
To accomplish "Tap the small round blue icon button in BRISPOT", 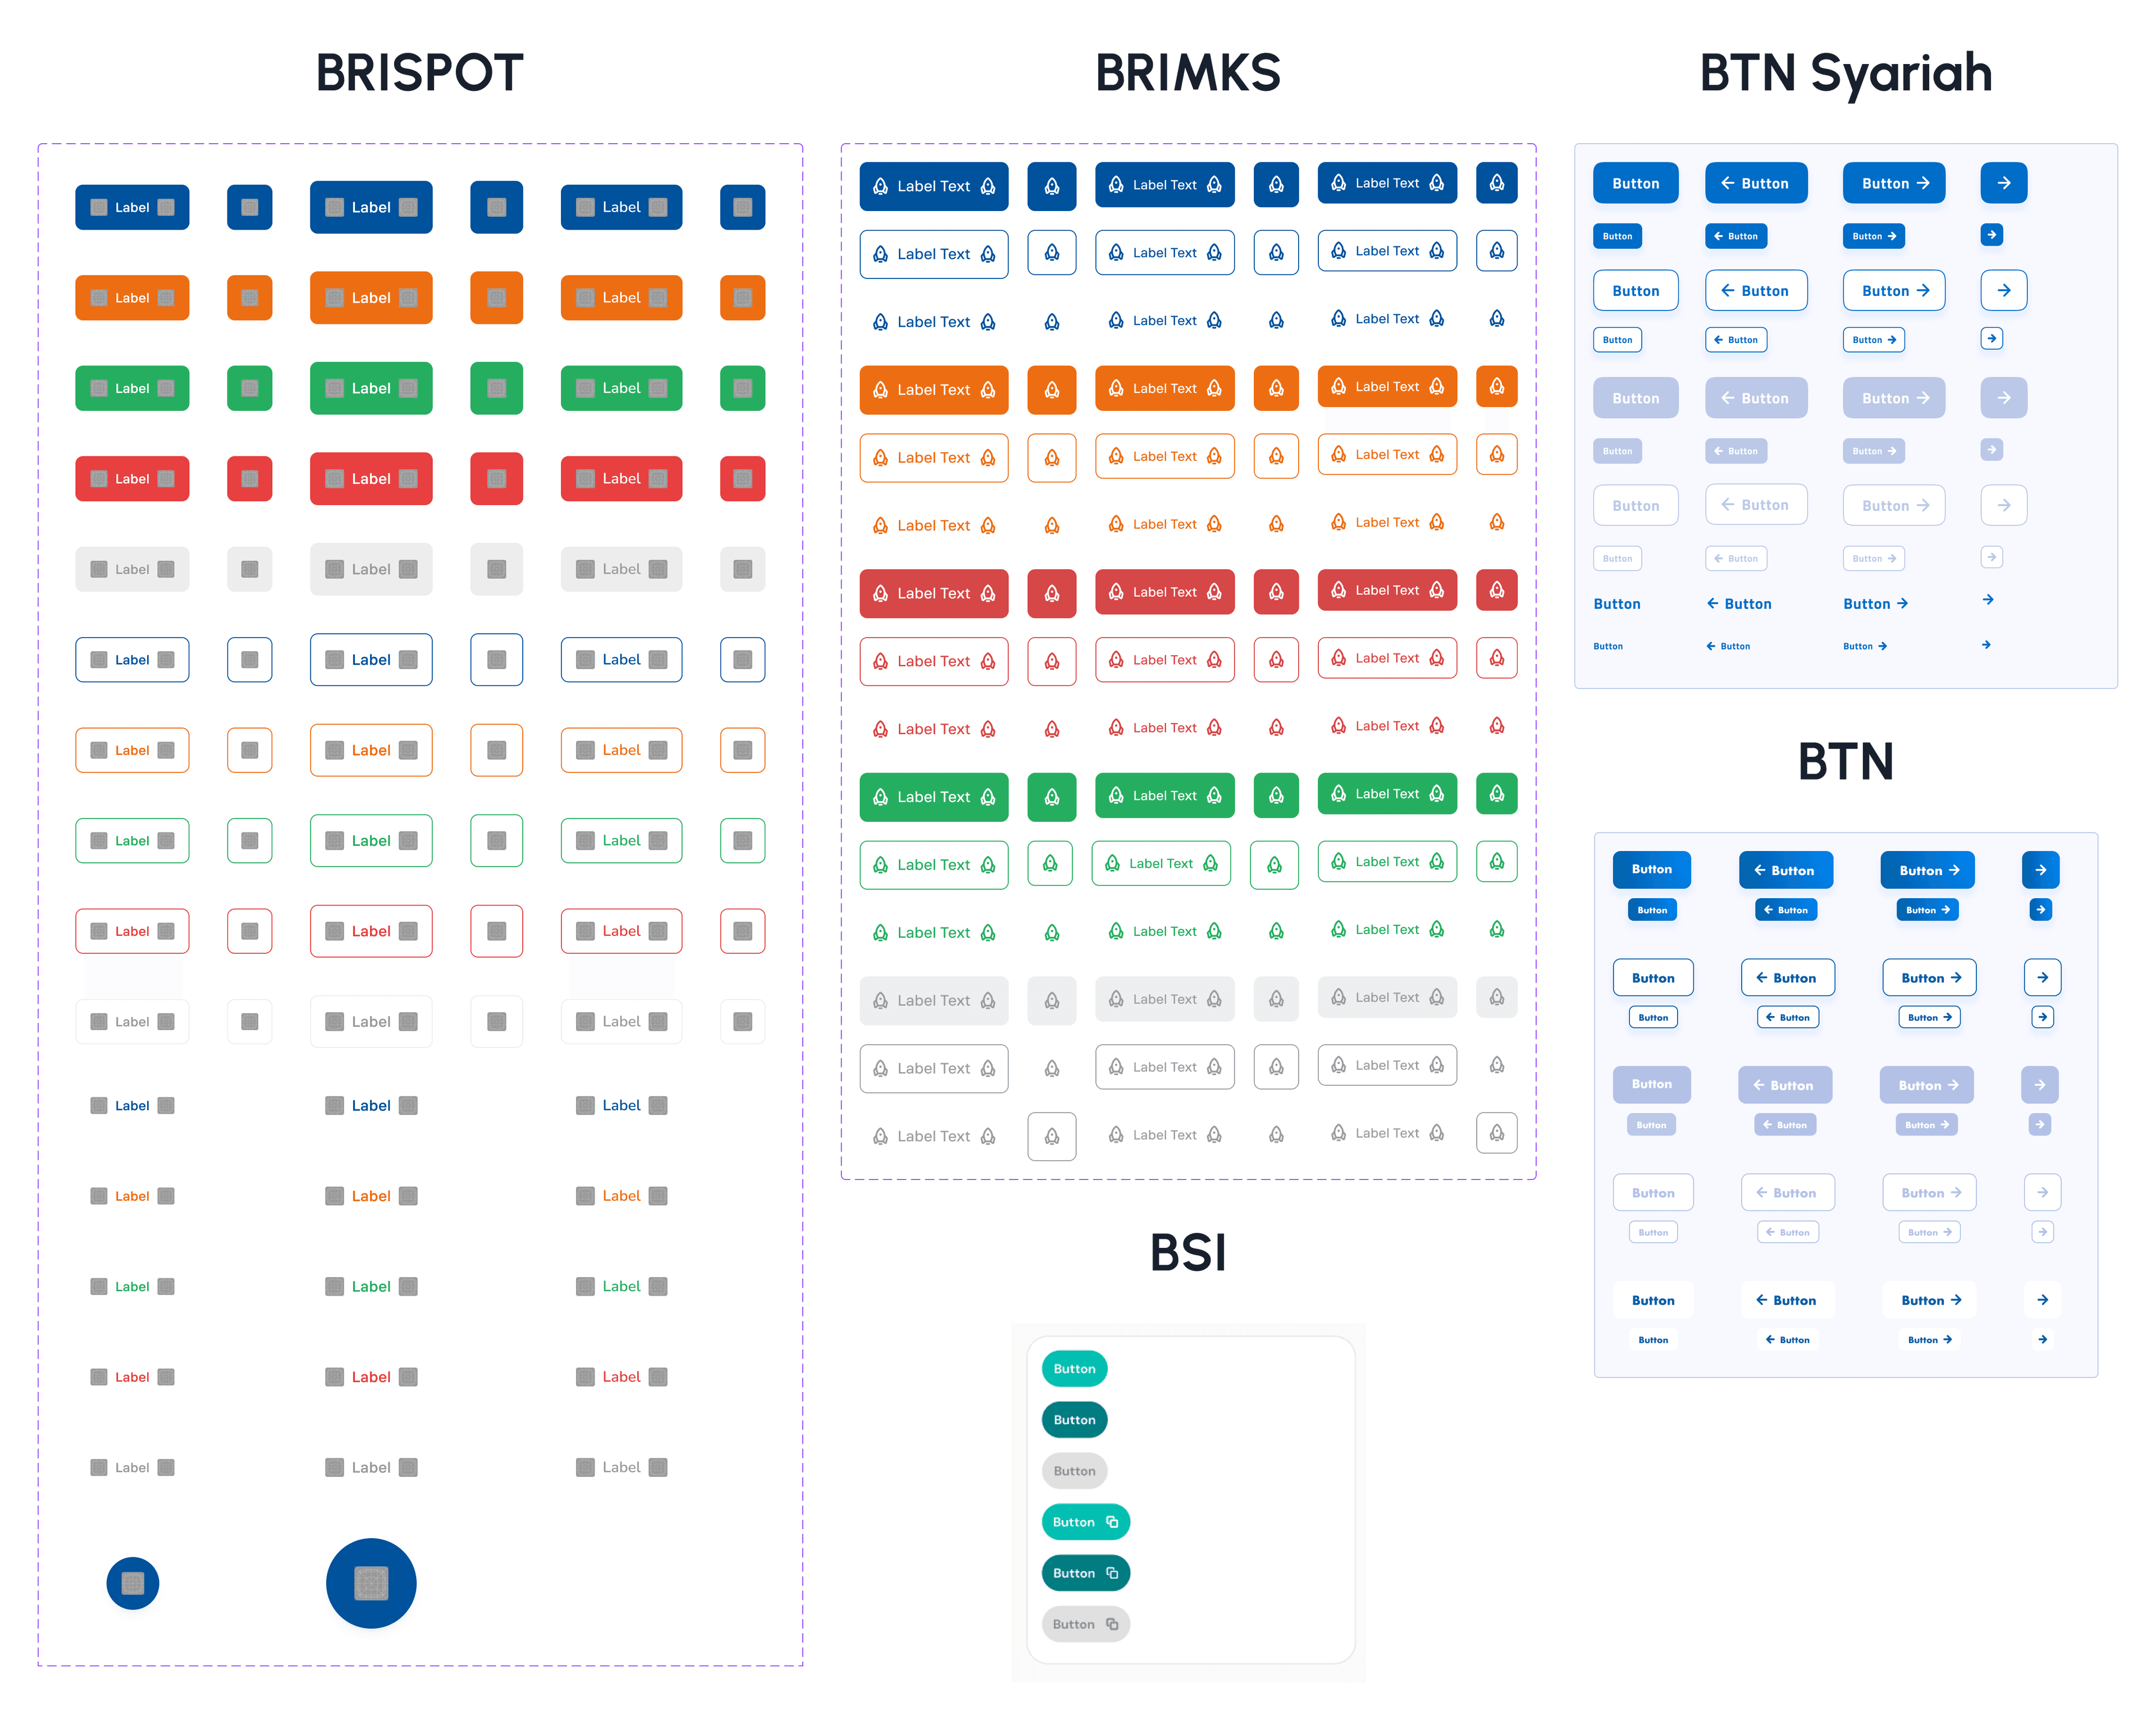I will point(133,1583).
